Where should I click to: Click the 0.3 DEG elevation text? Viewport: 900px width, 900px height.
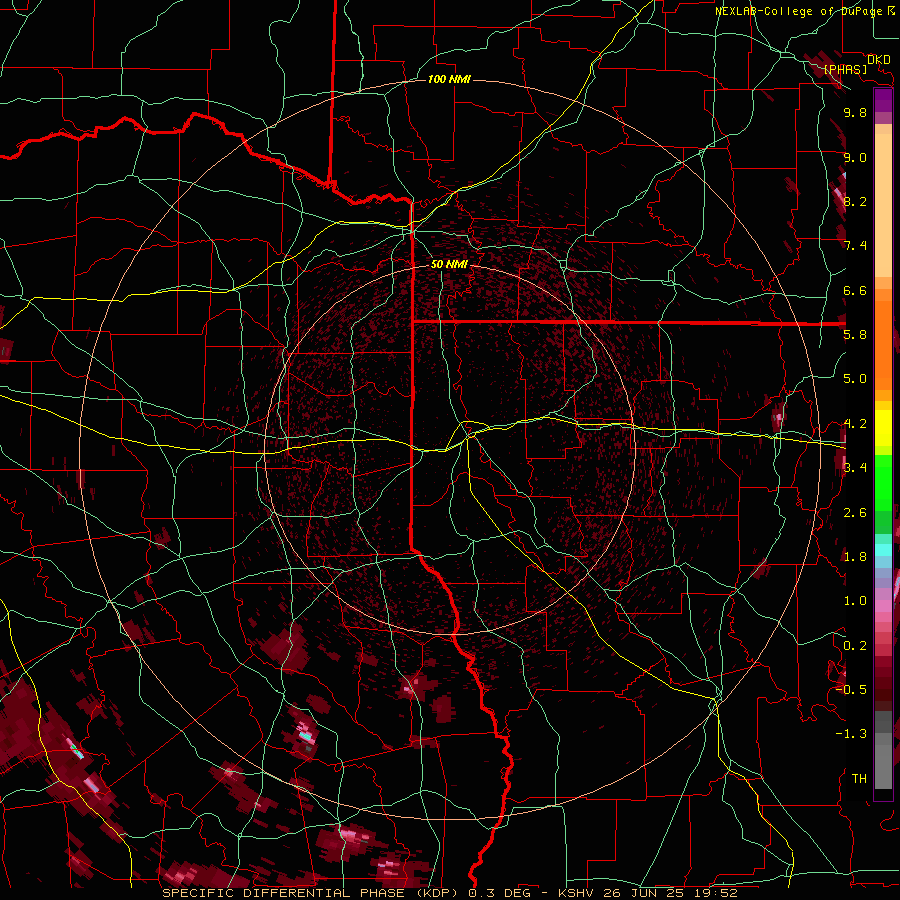(x=503, y=893)
